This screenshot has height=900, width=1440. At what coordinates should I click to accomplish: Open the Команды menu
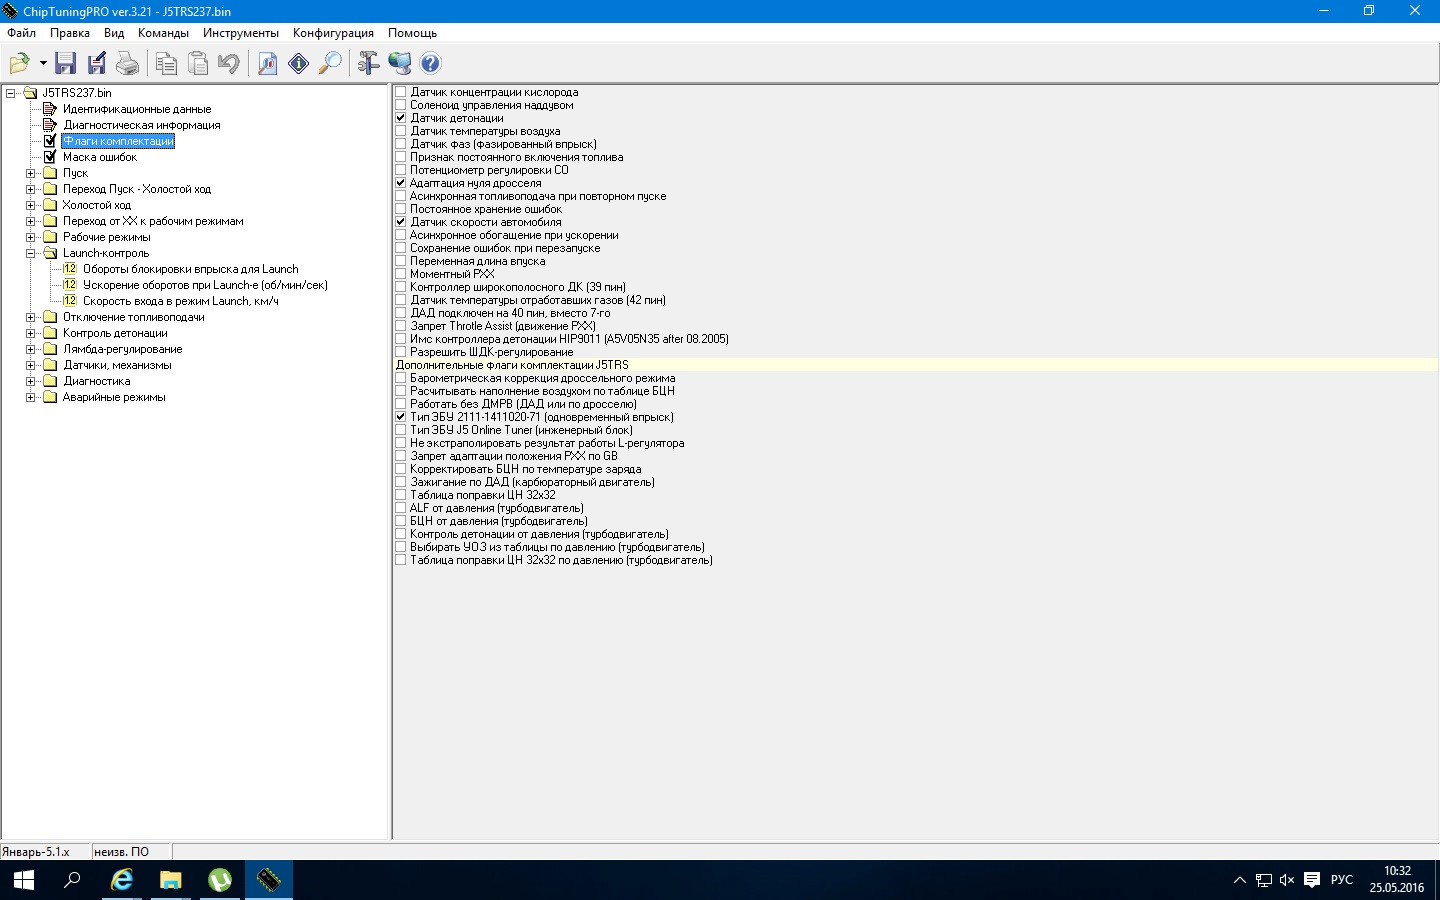tap(163, 33)
